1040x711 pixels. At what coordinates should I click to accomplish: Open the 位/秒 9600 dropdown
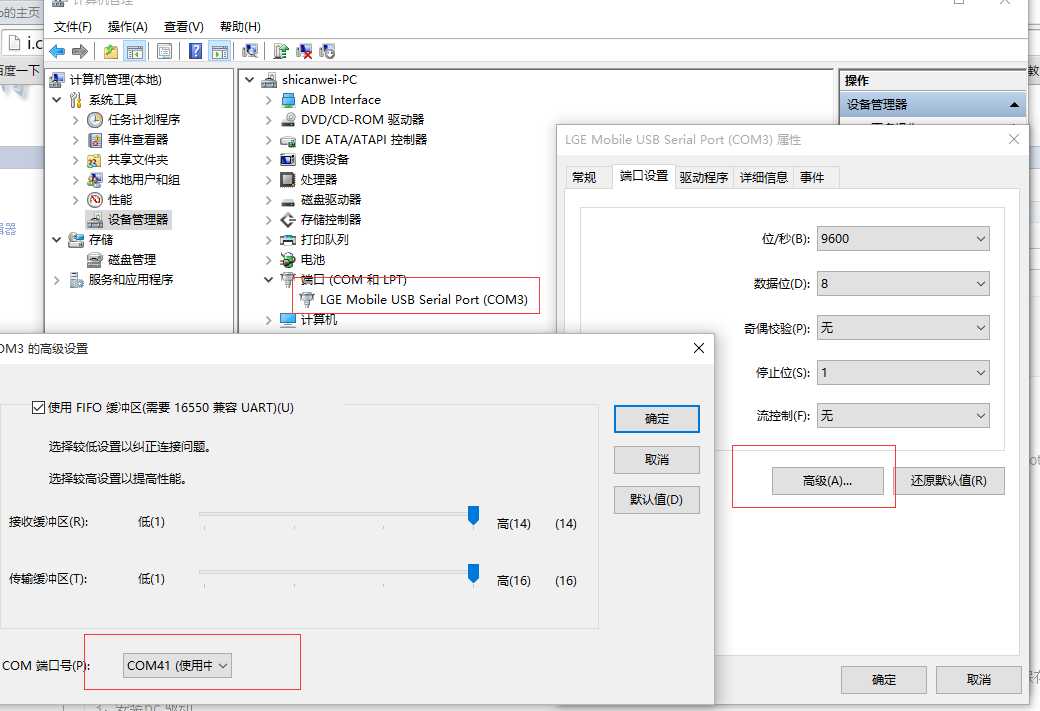tap(903, 239)
